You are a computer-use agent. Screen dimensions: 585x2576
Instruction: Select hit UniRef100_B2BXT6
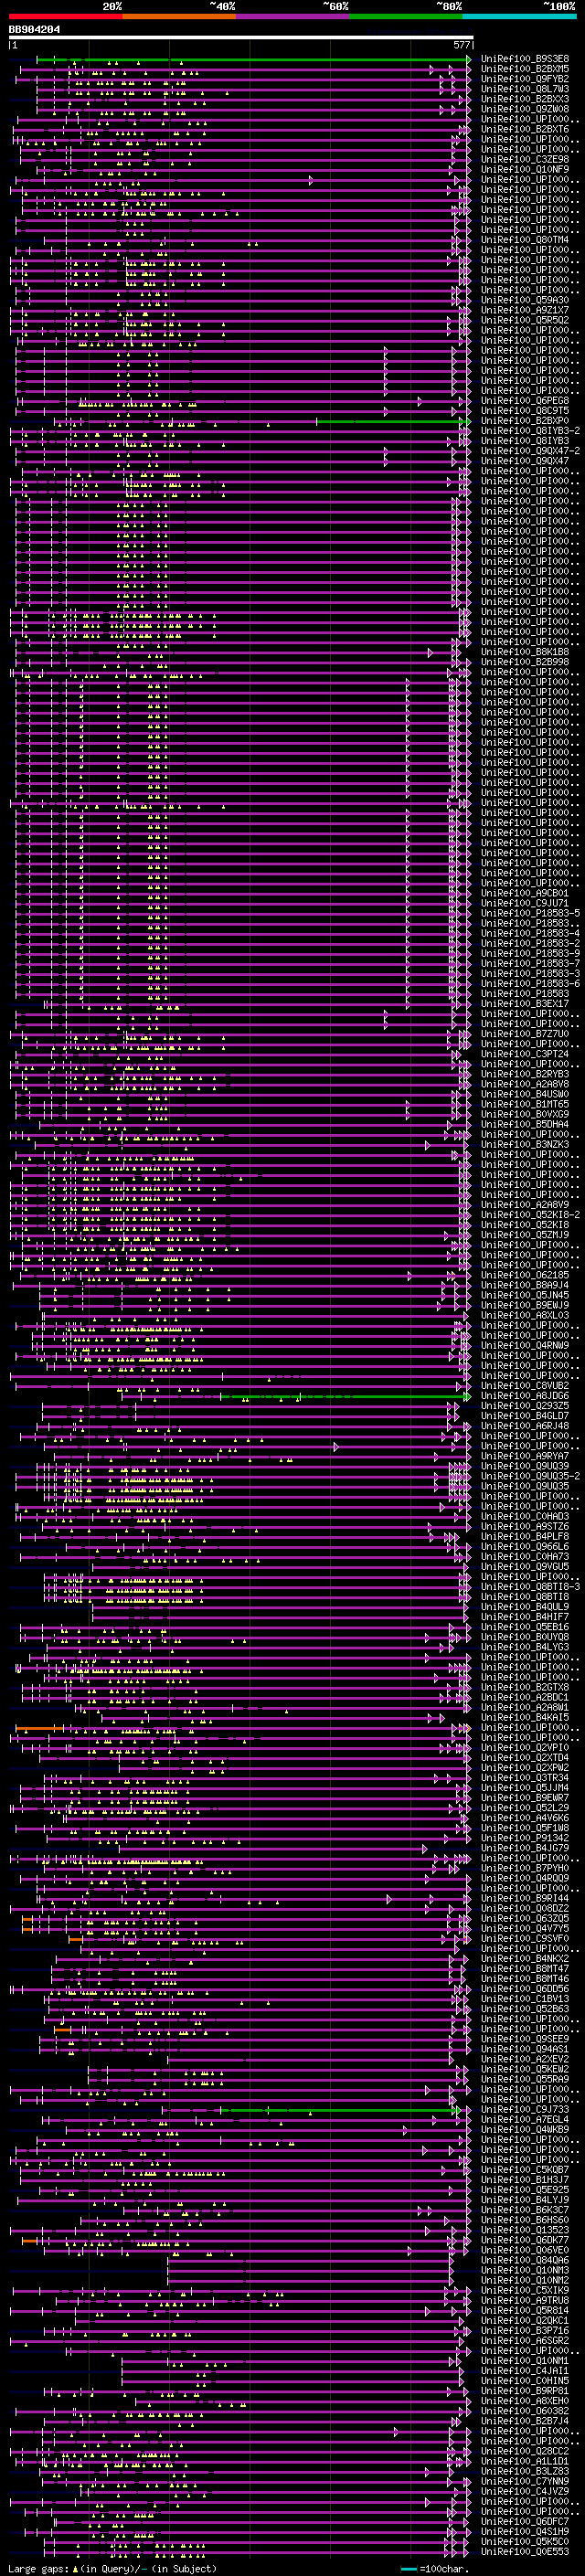(525, 129)
